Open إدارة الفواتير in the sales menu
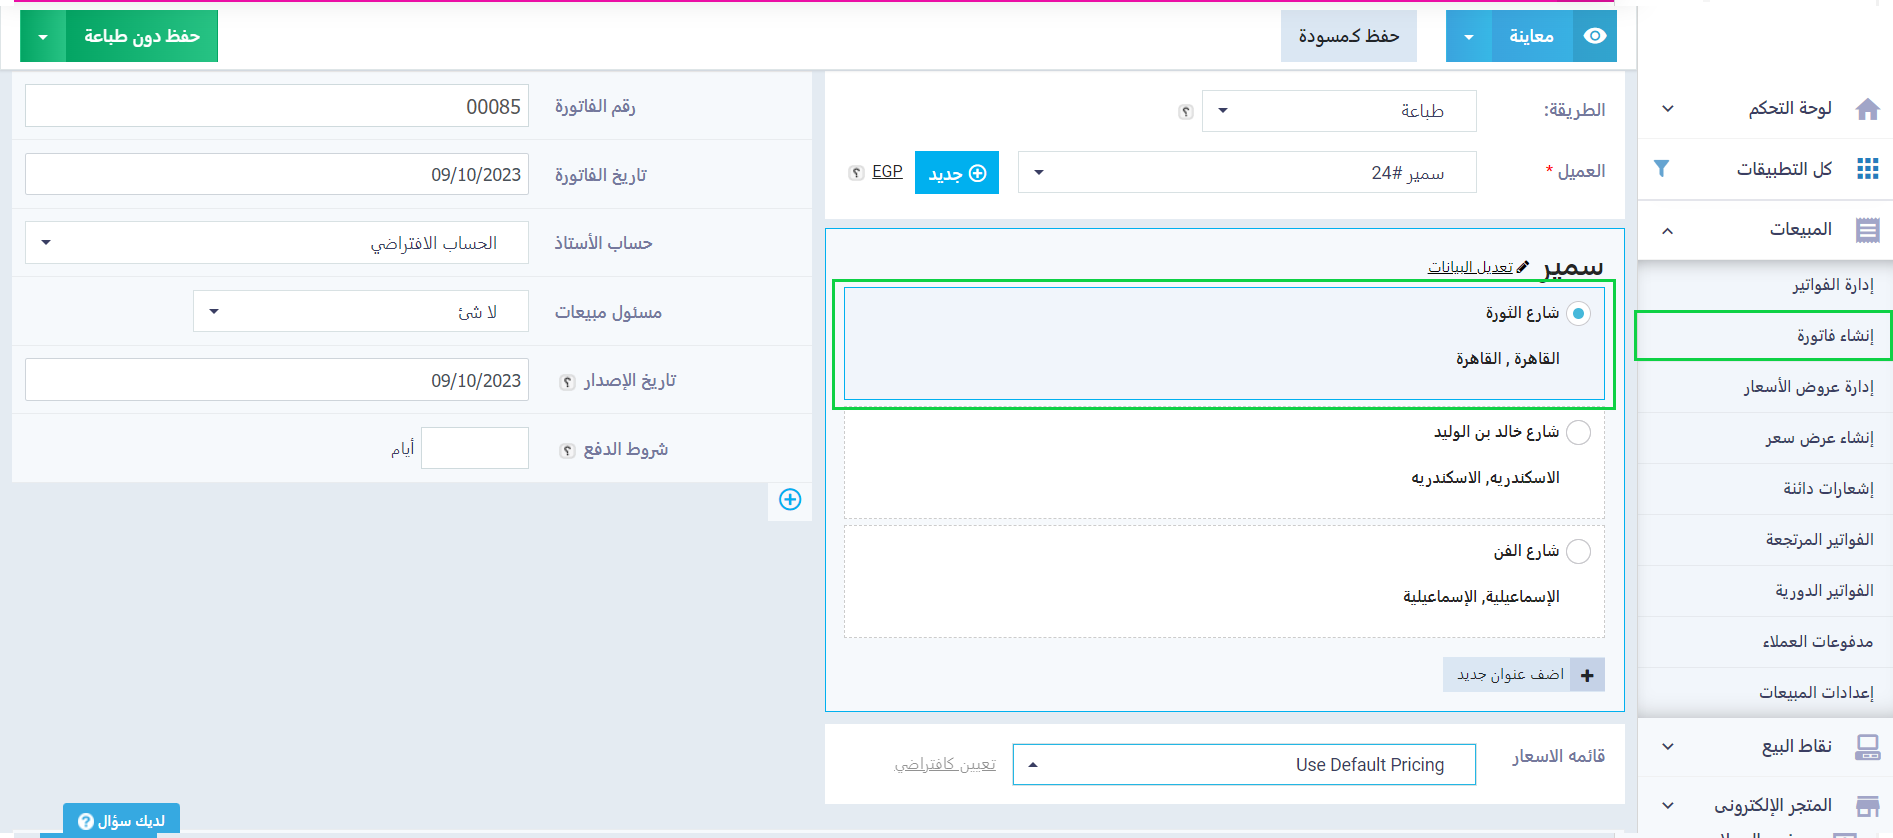This screenshot has width=1893, height=838. [x=1832, y=285]
